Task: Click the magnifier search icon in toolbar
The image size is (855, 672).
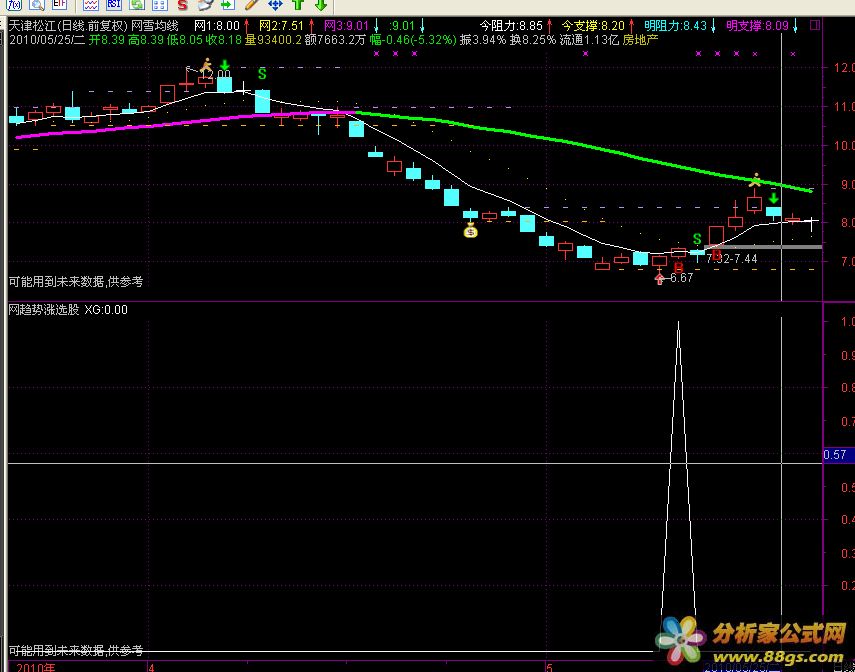Action: pyautogui.click(x=37, y=5)
